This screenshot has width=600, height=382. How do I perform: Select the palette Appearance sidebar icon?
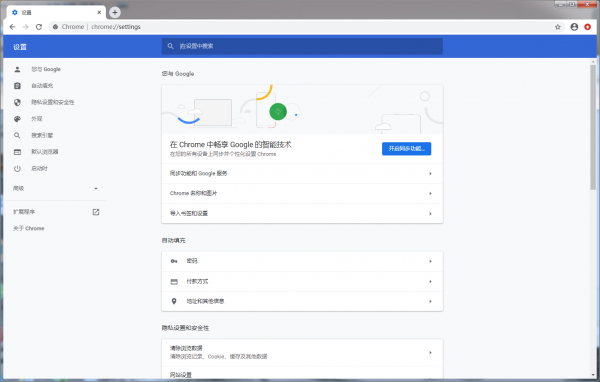coord(17,119)
